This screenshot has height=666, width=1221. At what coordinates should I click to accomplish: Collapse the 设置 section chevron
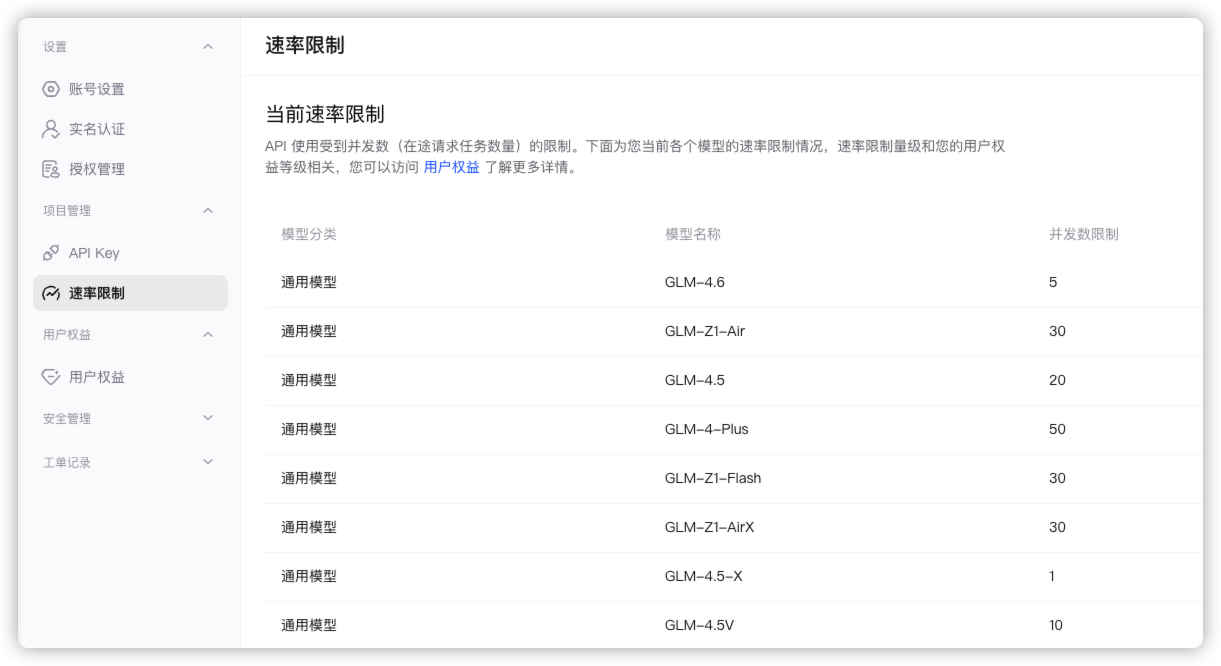pos(208,47)
